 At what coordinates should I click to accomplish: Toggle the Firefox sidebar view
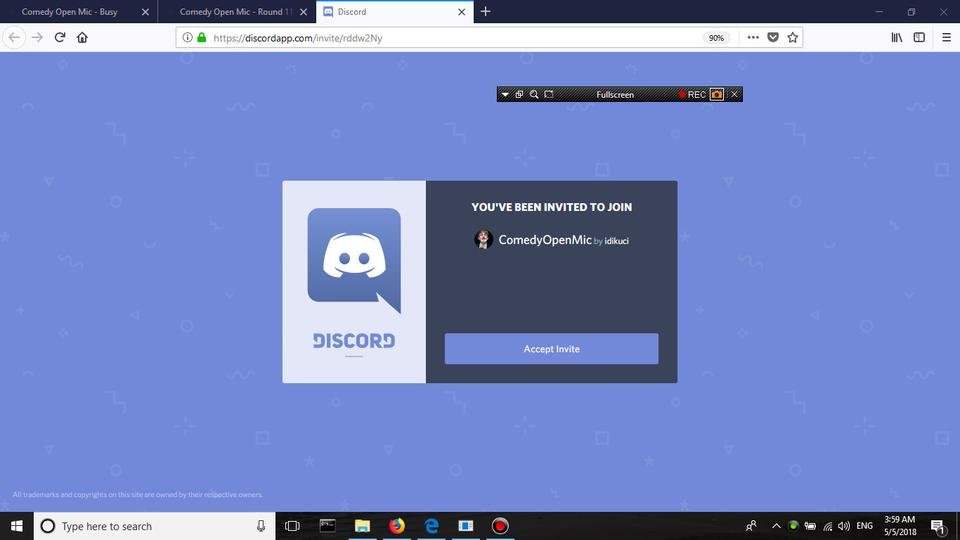[x=919, y=37]
